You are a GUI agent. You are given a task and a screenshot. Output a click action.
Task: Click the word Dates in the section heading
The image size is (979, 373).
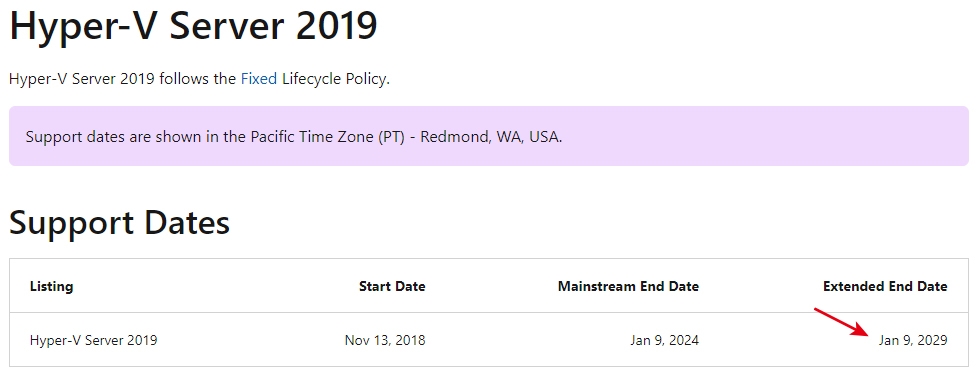click(187, 223)
